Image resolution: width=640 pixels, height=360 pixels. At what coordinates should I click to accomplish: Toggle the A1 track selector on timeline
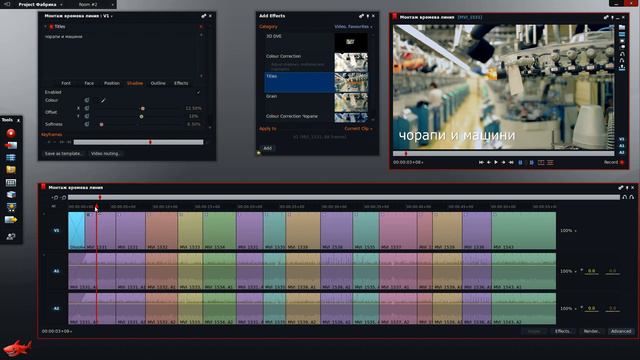pos(56,271)
